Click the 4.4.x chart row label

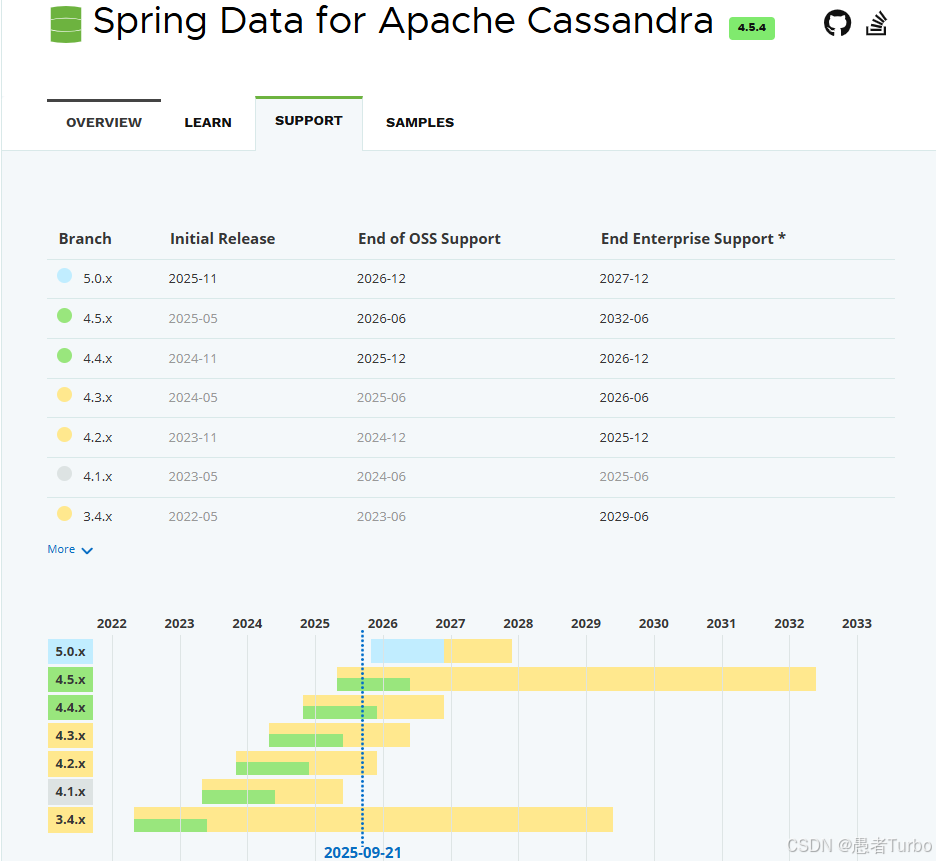tap(70, 708)
